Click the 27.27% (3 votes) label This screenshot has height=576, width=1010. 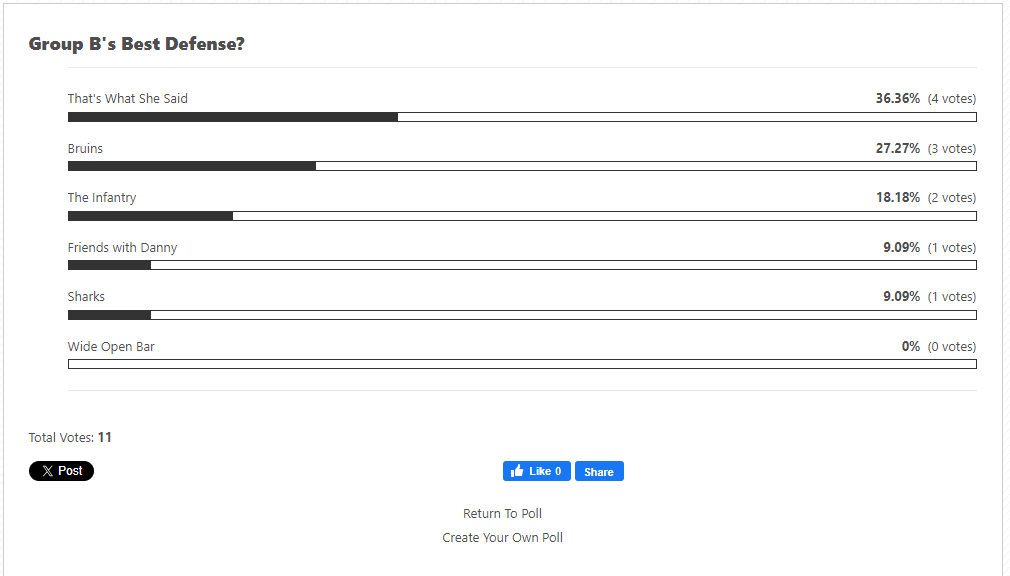(x=926, y=148)
